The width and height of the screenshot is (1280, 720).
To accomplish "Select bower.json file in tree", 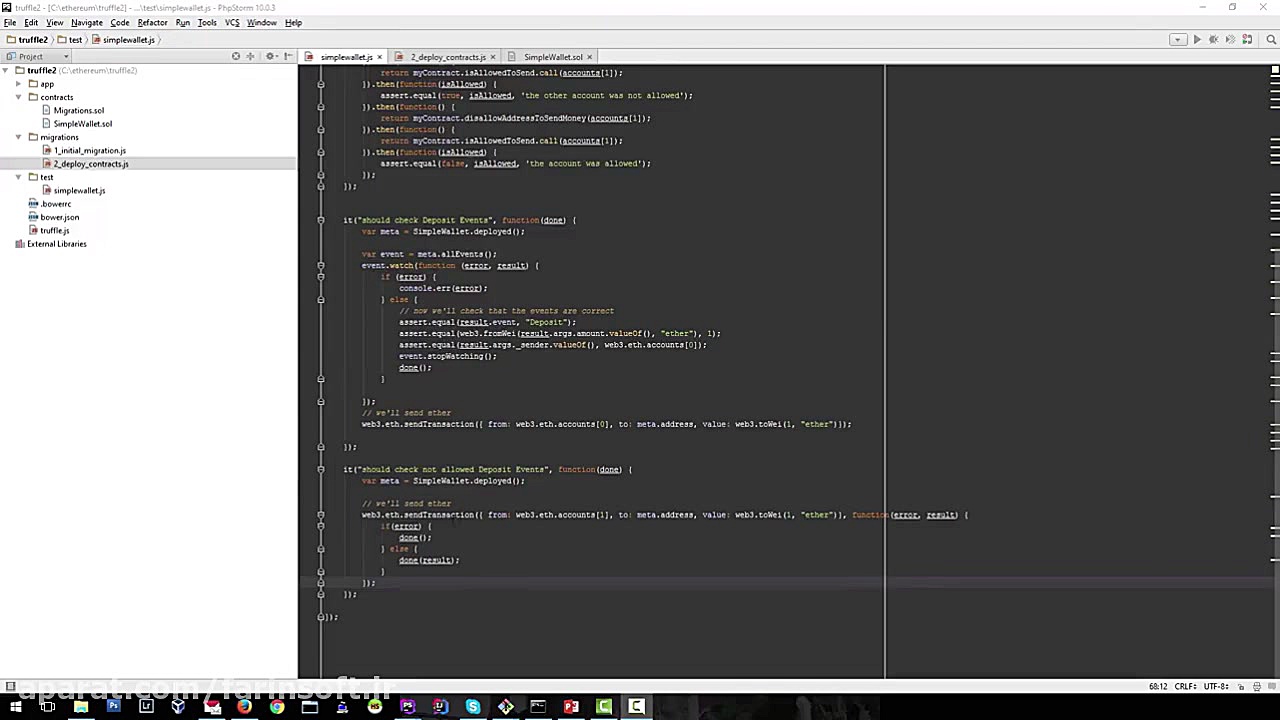I will pyautogui.click(x=60, y=217).
